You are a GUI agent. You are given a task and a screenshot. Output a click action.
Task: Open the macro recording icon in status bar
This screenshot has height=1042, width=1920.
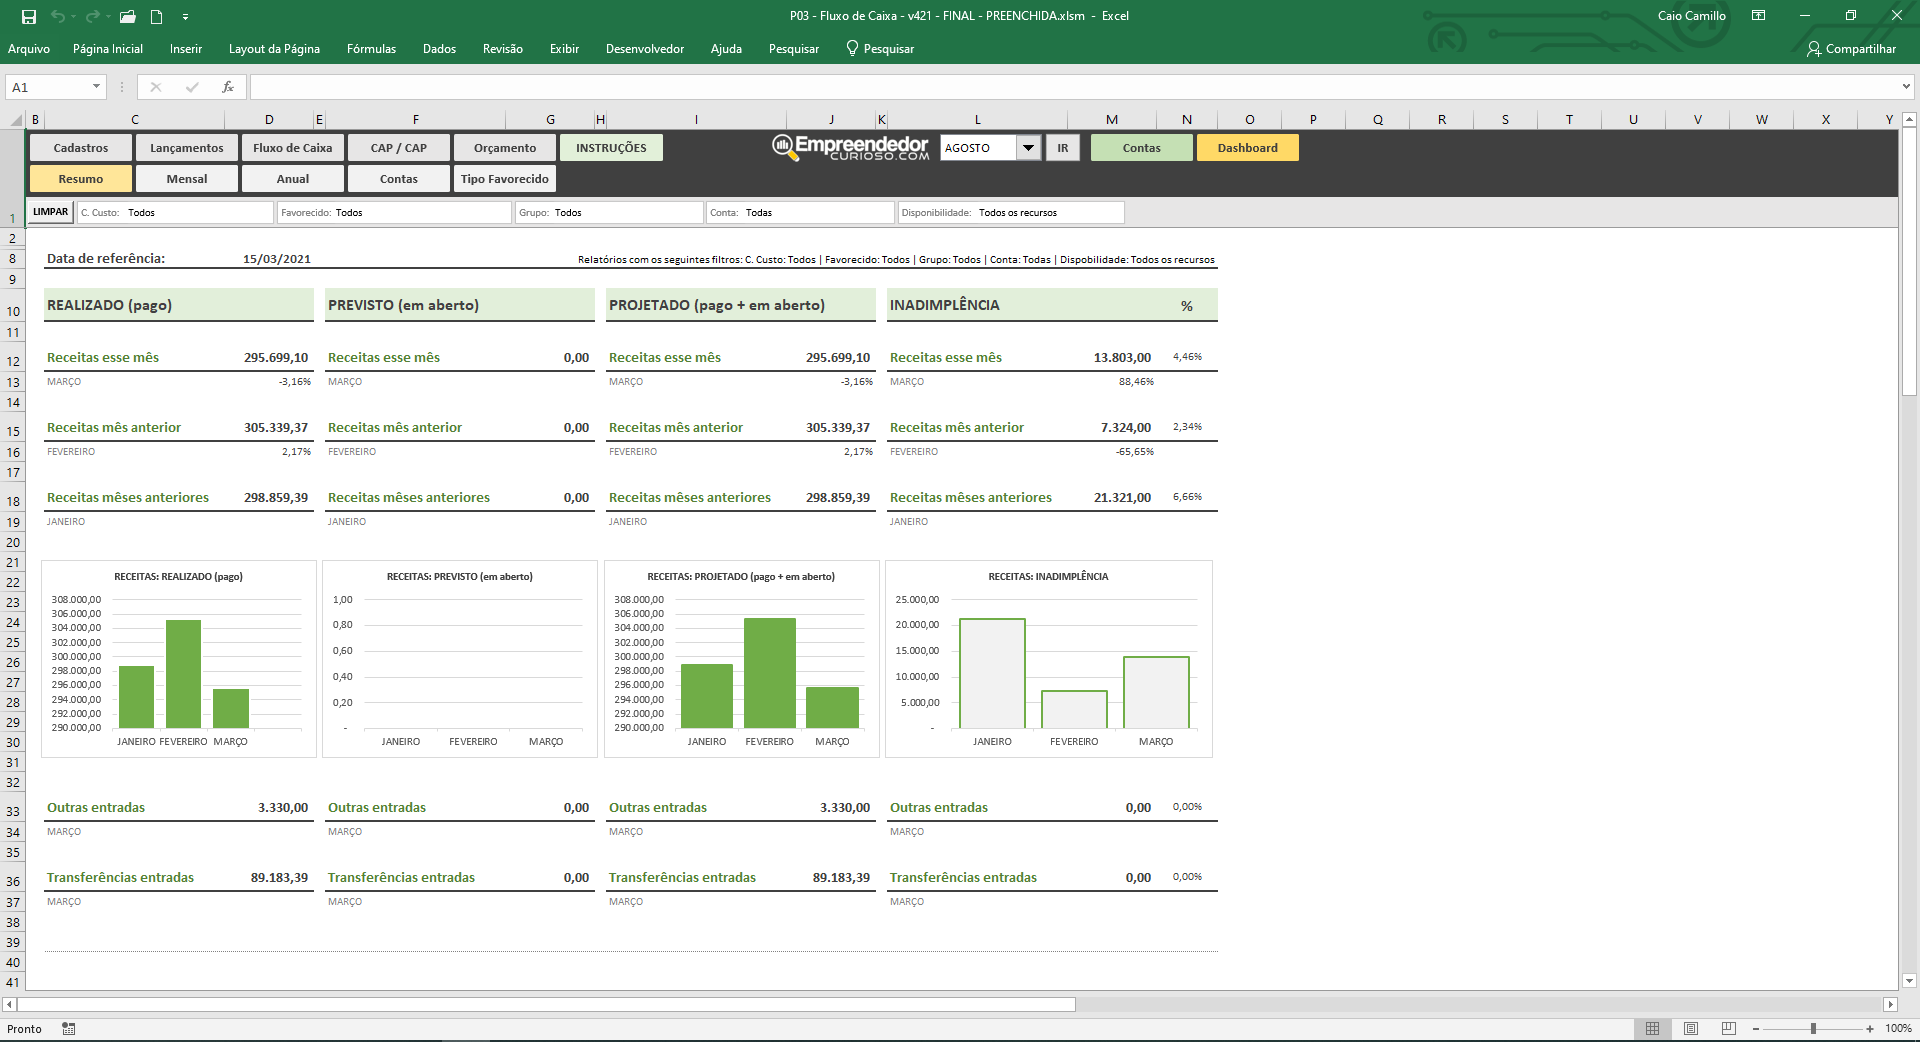pos(69,1028)
